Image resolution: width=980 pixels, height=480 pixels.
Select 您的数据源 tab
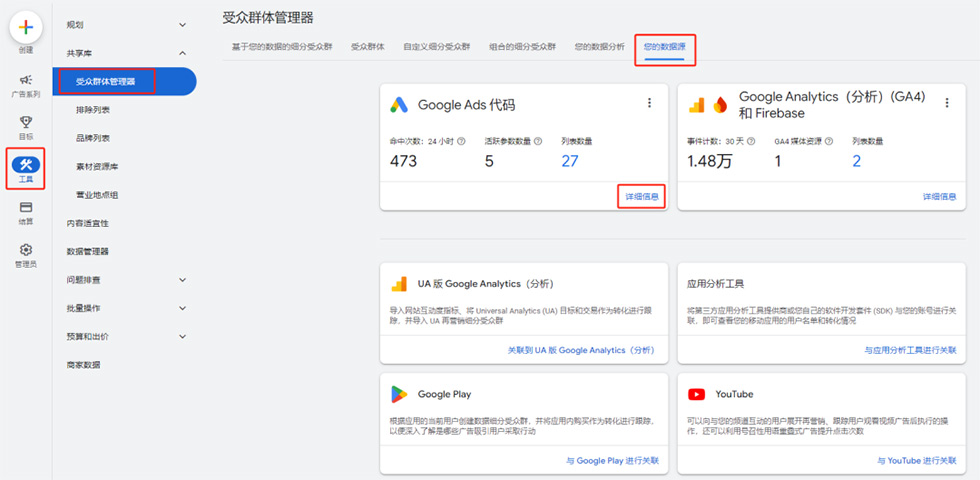click(x=665, y=47)
